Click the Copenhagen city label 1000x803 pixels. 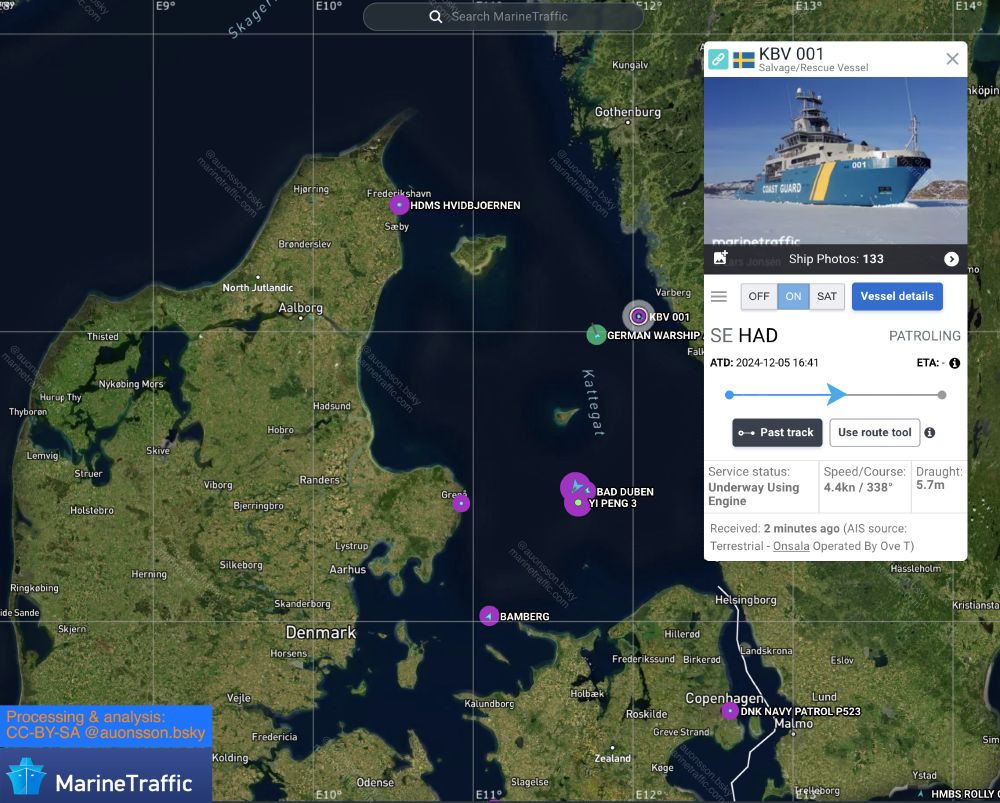tap(724, 698)
